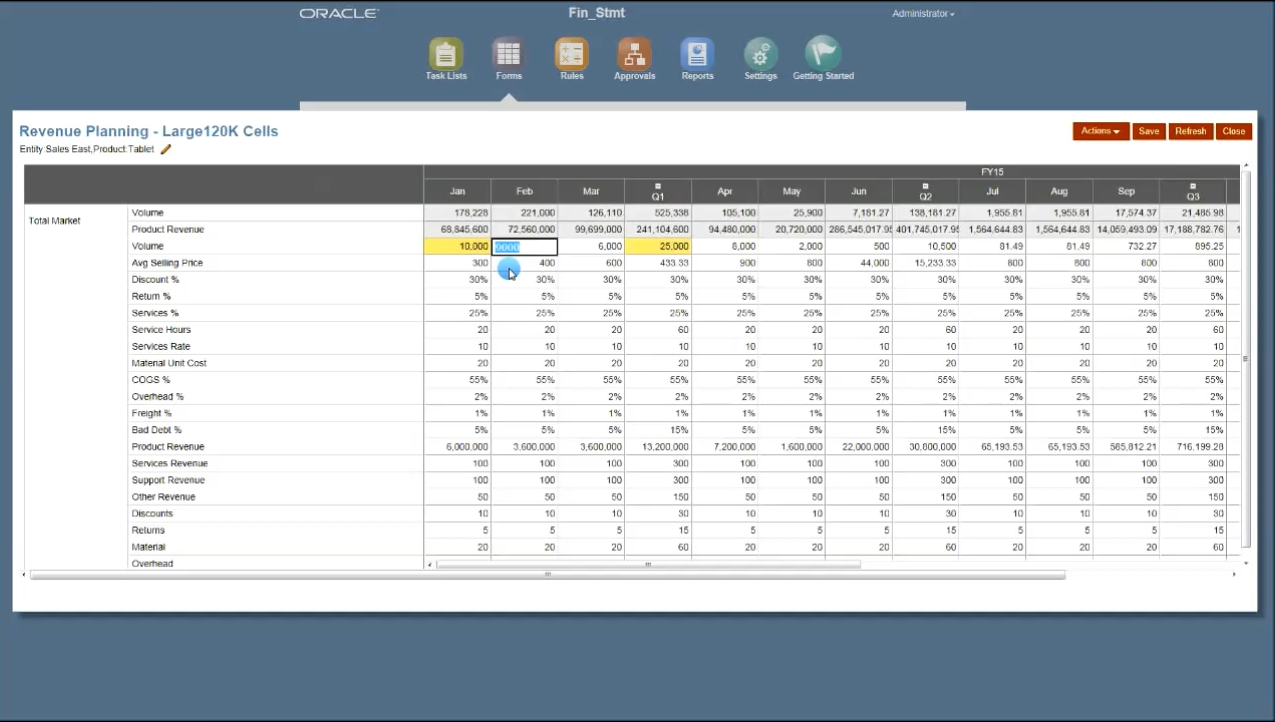The height and width of the screenshot is (722, 1276).
Task: Click the Mar Avg Selling Price cell
Action: [591, 263]
